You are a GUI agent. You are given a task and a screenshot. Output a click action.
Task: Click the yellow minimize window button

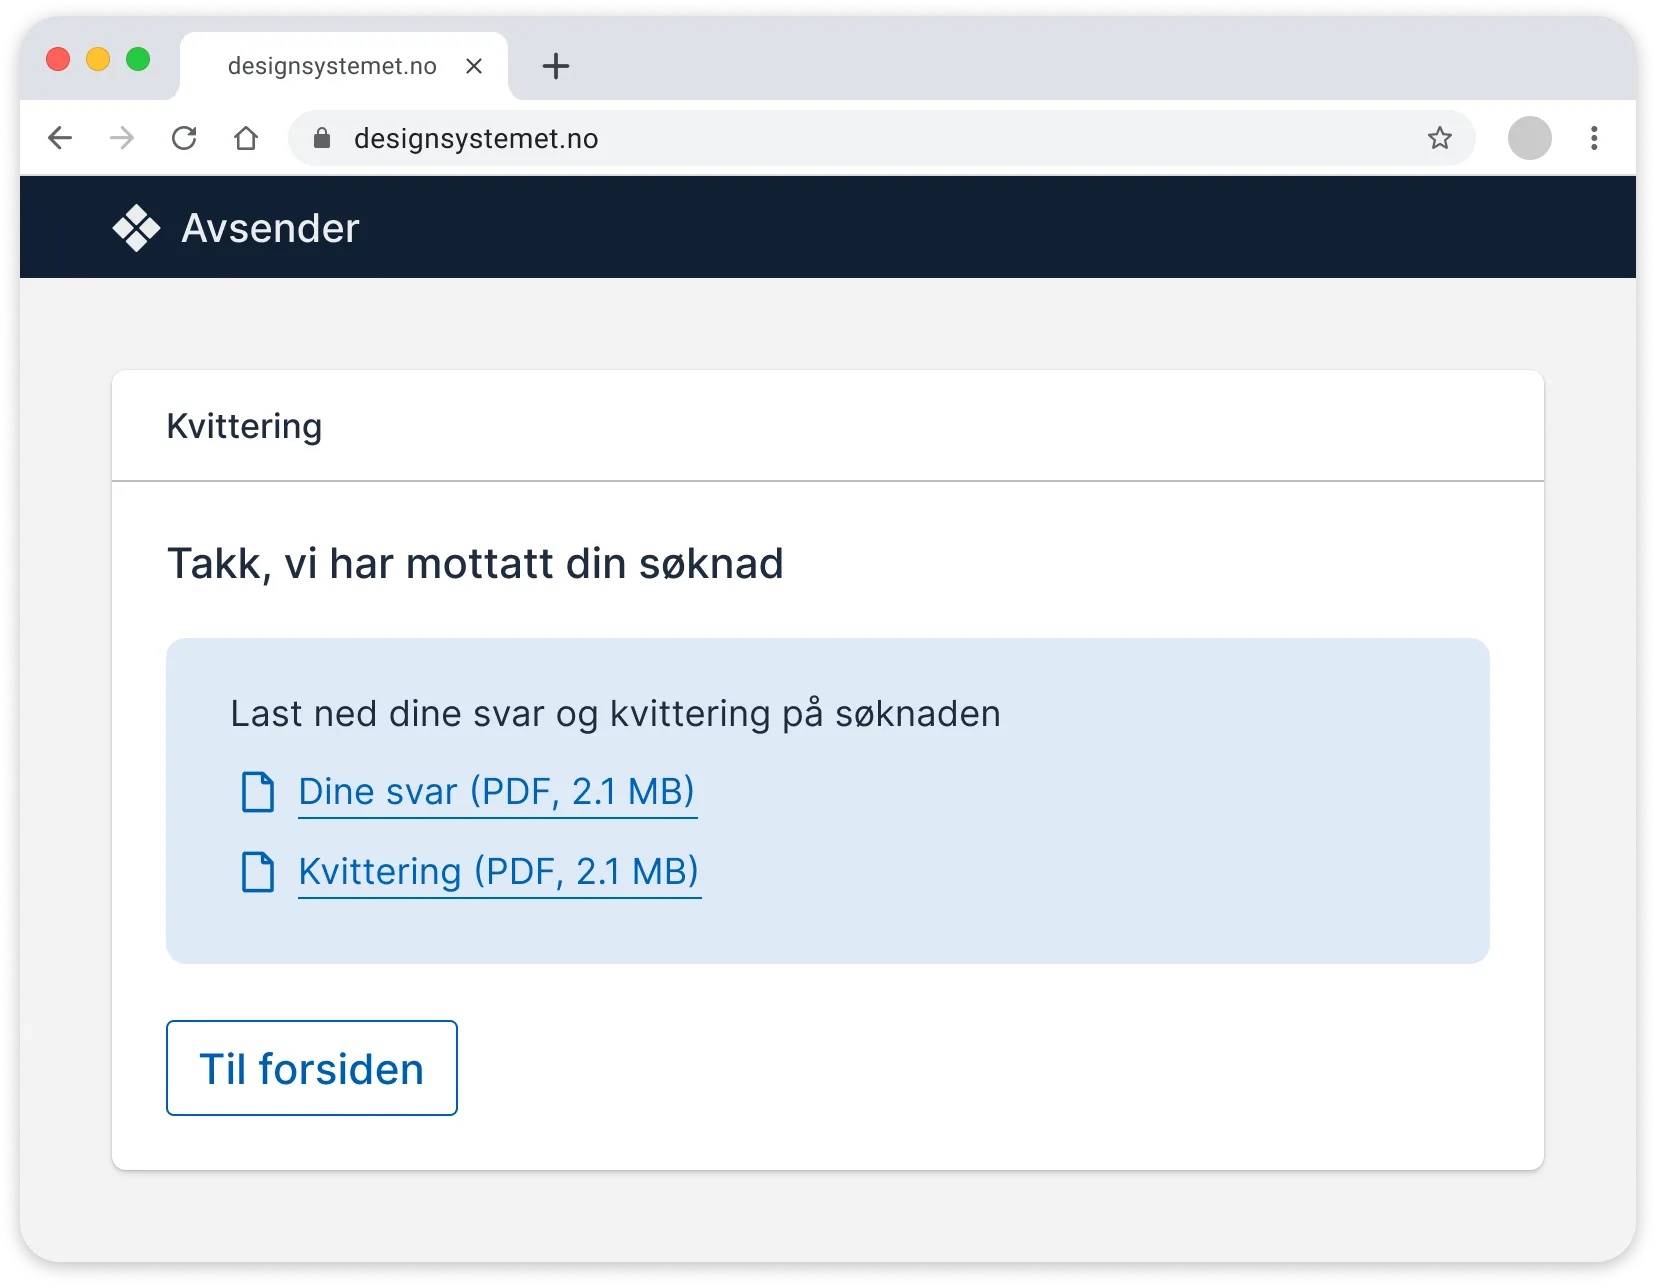point(98,60)
